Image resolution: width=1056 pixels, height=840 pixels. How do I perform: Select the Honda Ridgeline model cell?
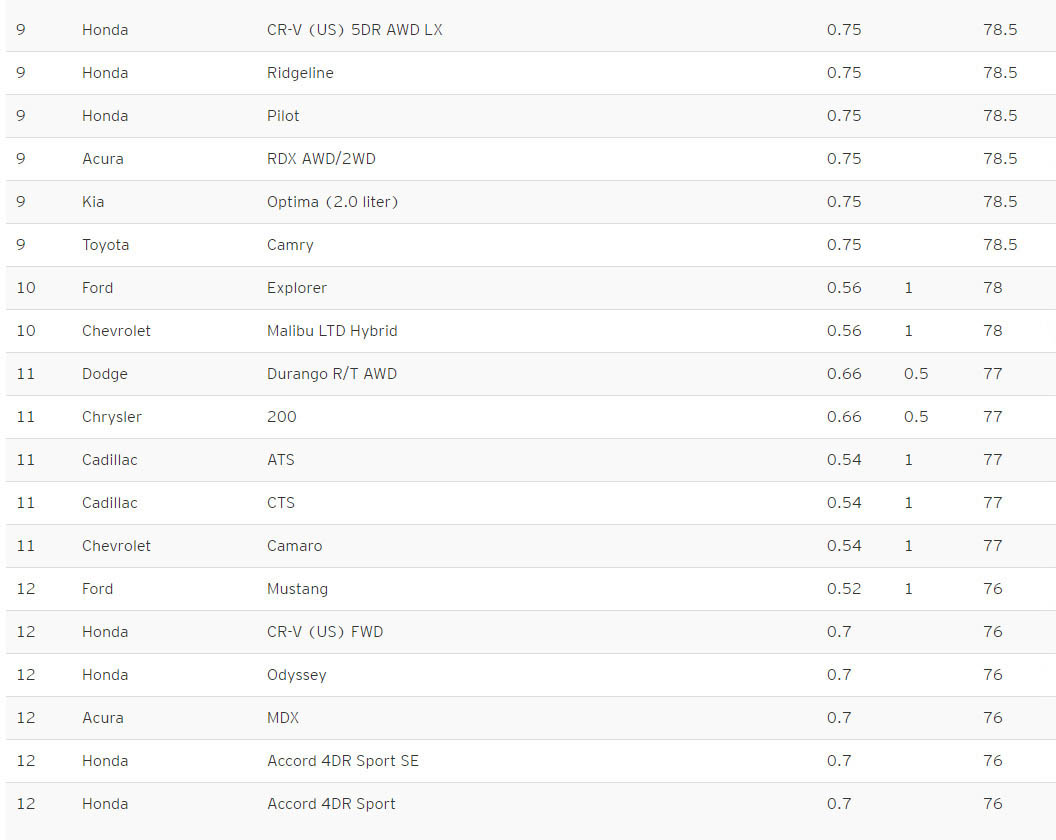coord(300,73)
